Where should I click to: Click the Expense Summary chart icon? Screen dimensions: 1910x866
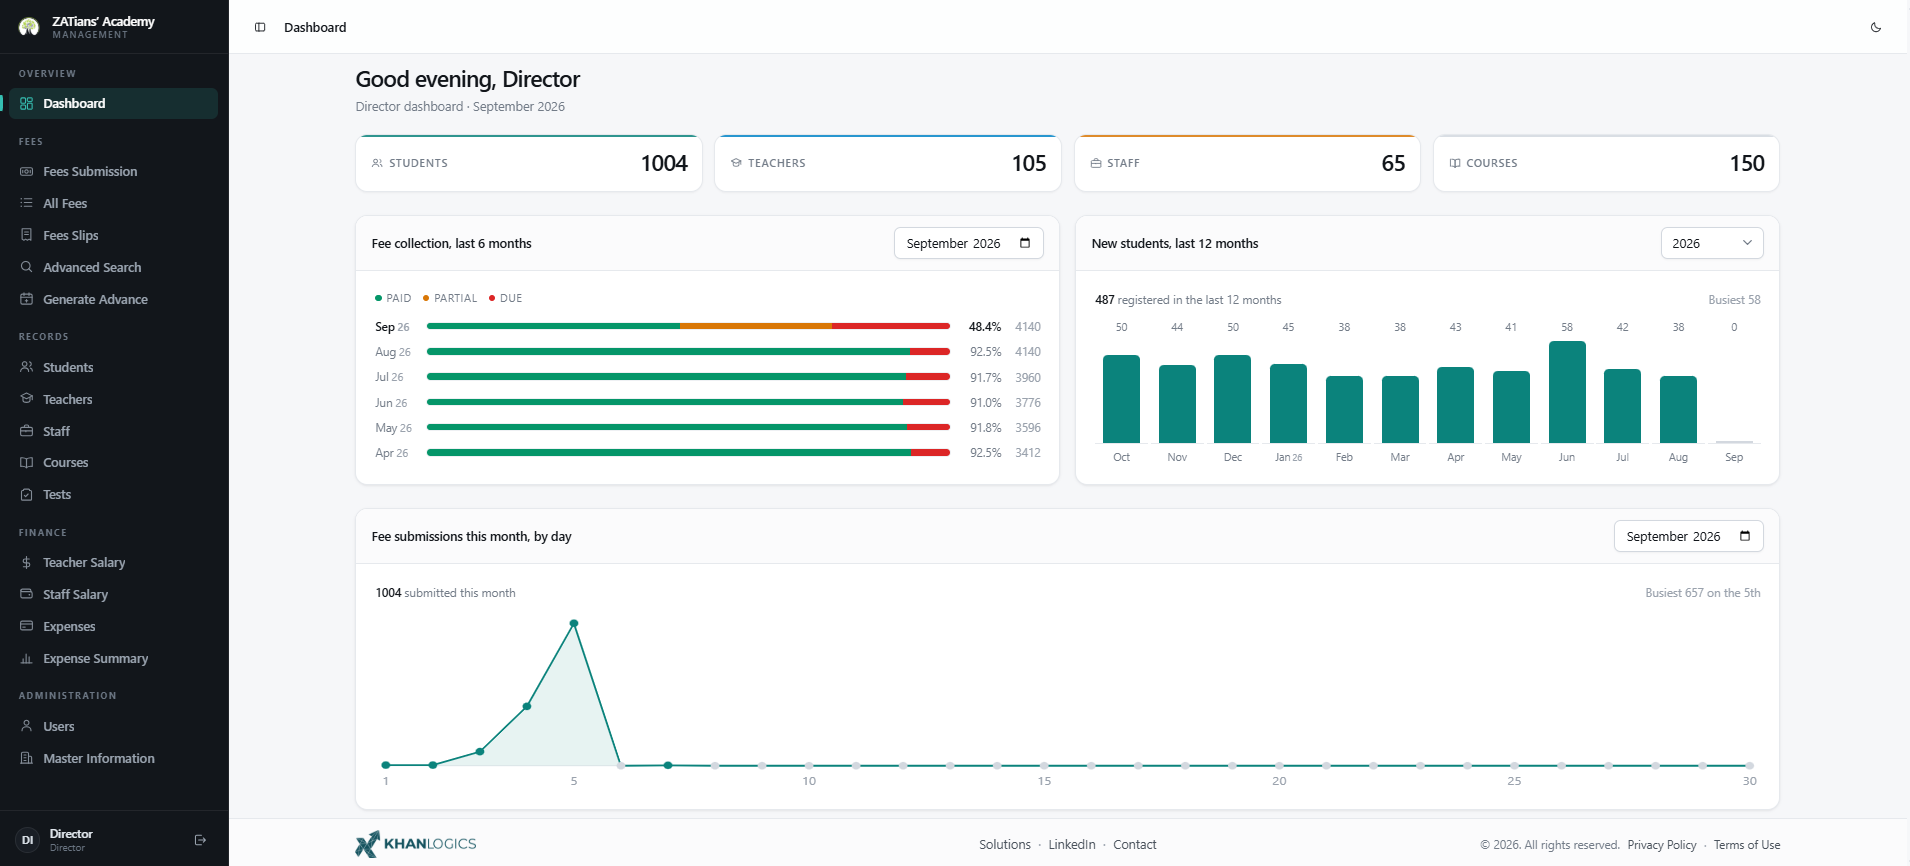click(x=27, y=658)
